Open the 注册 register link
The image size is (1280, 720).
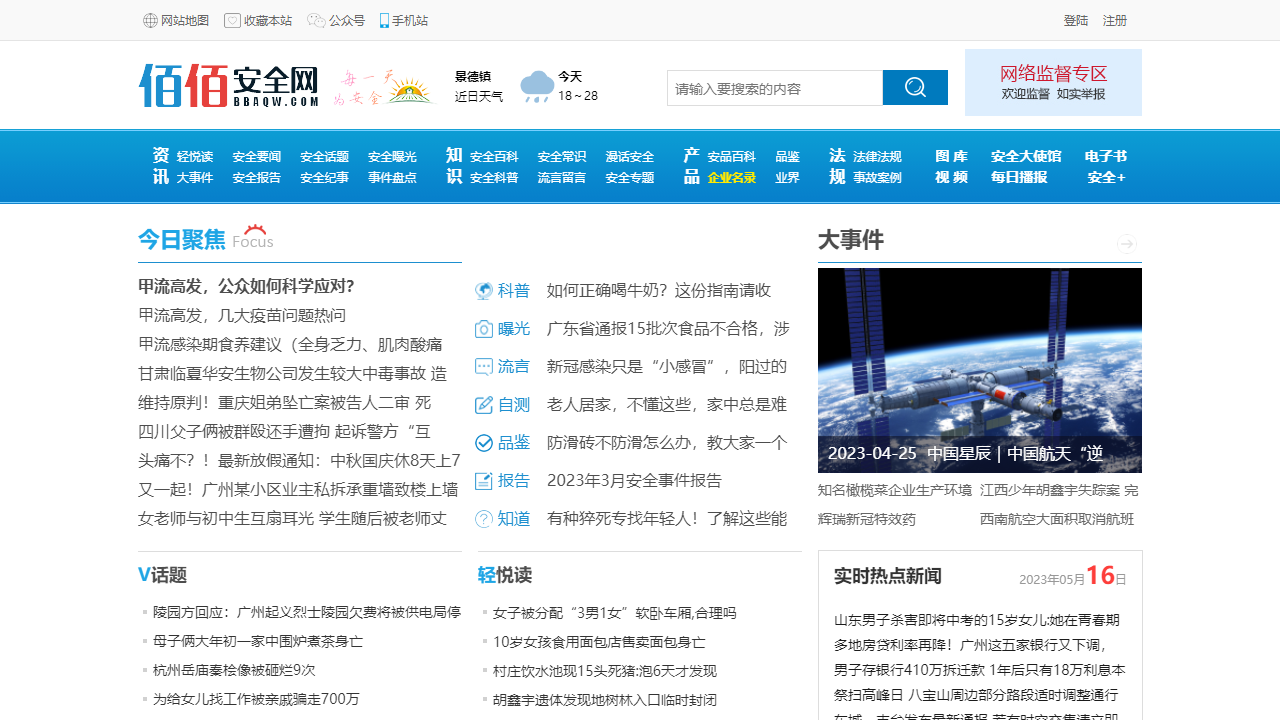(x=1115, y=21)
